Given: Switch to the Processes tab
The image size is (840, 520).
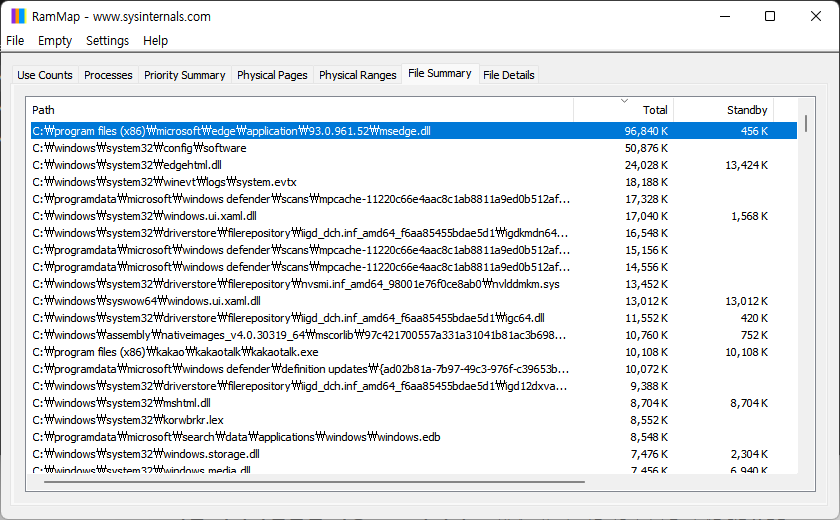Looking at the screenshot, I should (x=108, y=75).
